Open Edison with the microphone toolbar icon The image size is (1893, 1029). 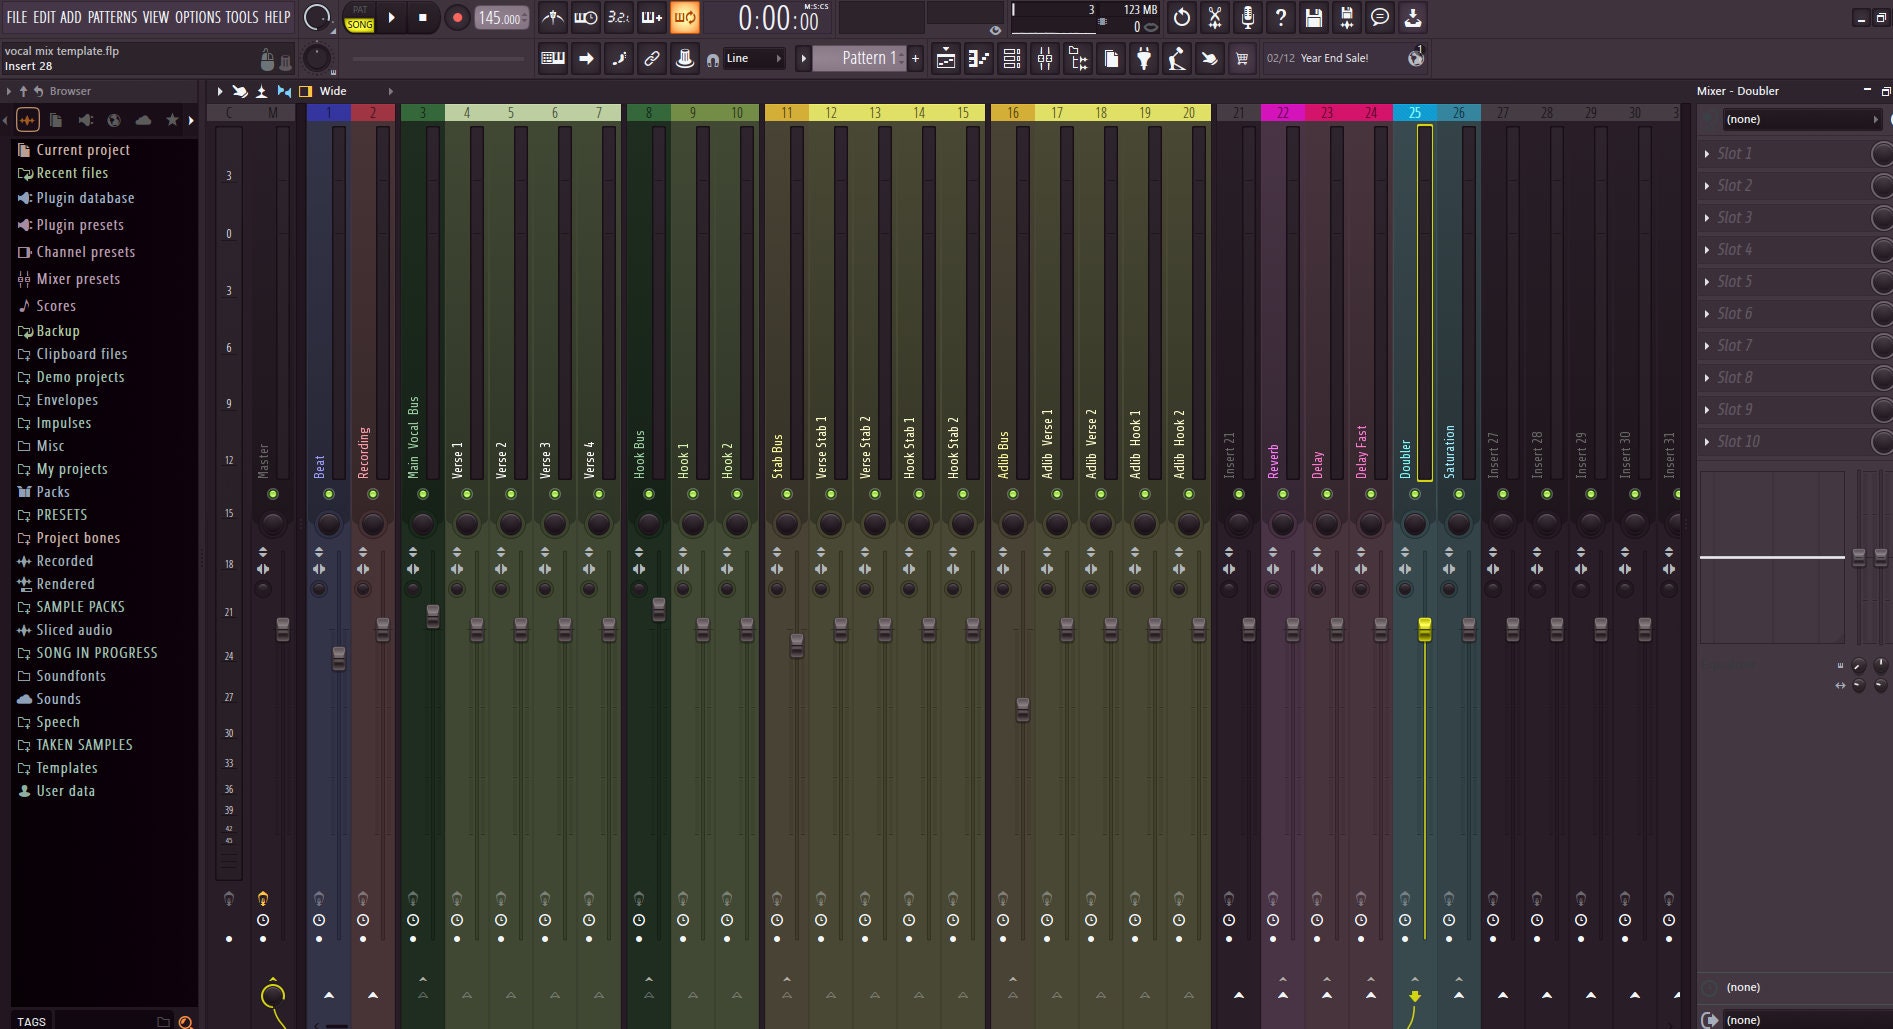tap(1246, 17)
